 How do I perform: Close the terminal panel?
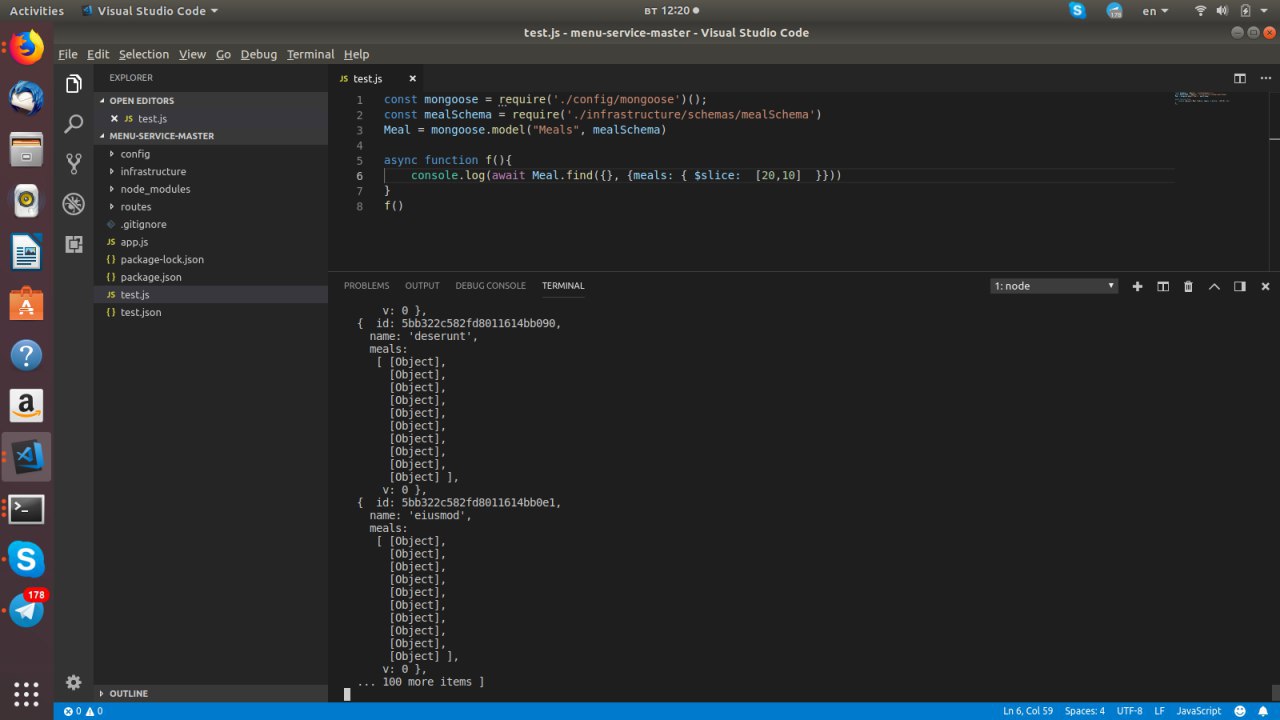[x=1263, y=286]
